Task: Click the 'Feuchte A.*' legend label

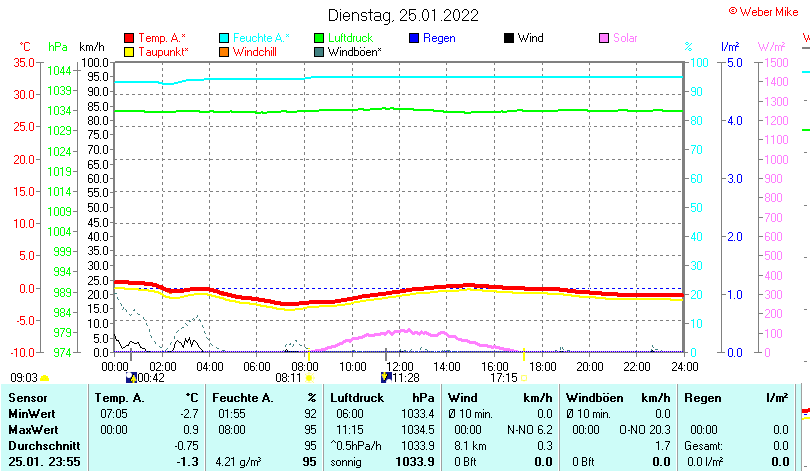Action: [261, 38]
